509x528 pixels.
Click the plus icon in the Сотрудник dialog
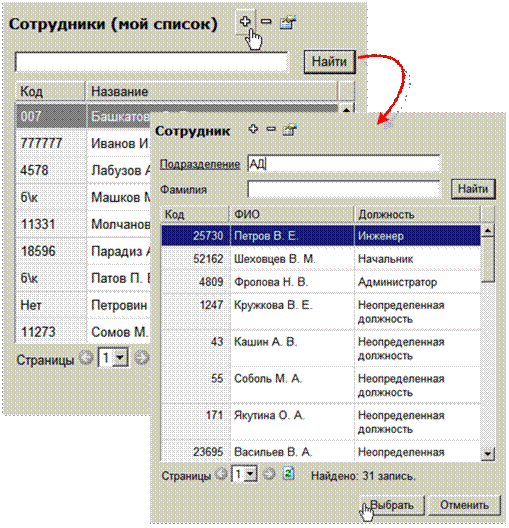tap(253, 129)
